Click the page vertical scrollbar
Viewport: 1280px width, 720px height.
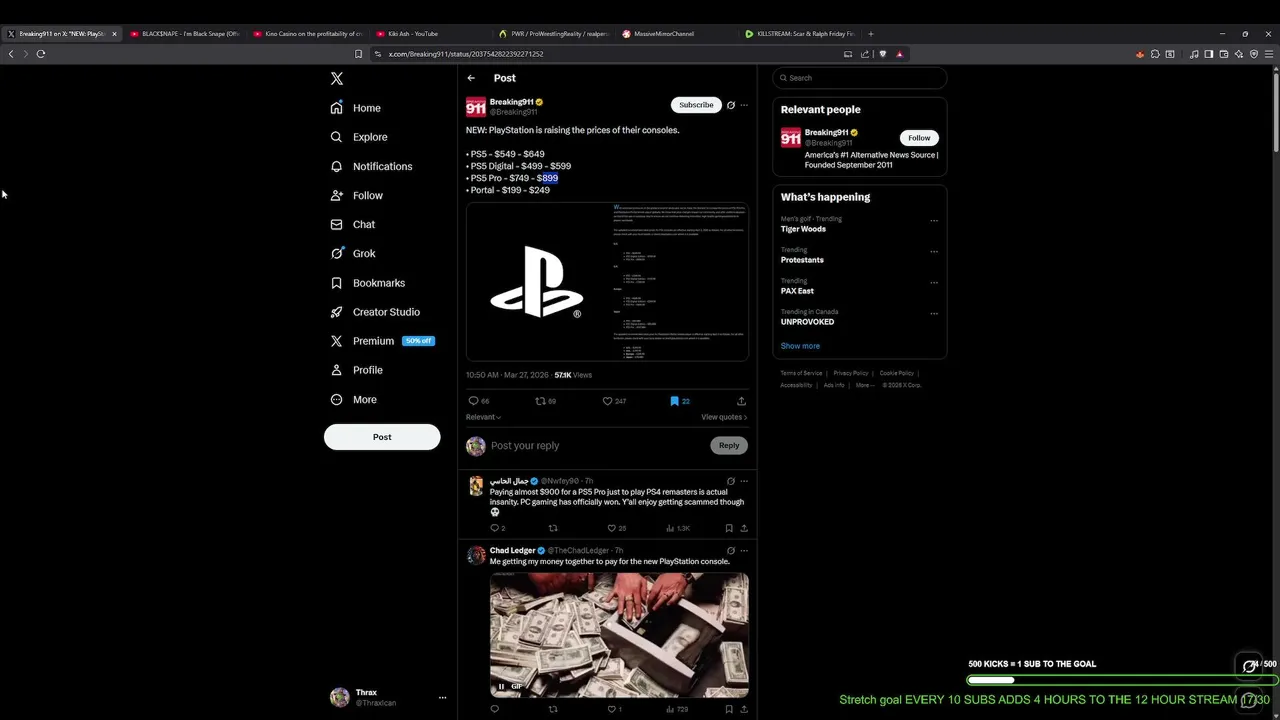click(x=1276, y=110)
